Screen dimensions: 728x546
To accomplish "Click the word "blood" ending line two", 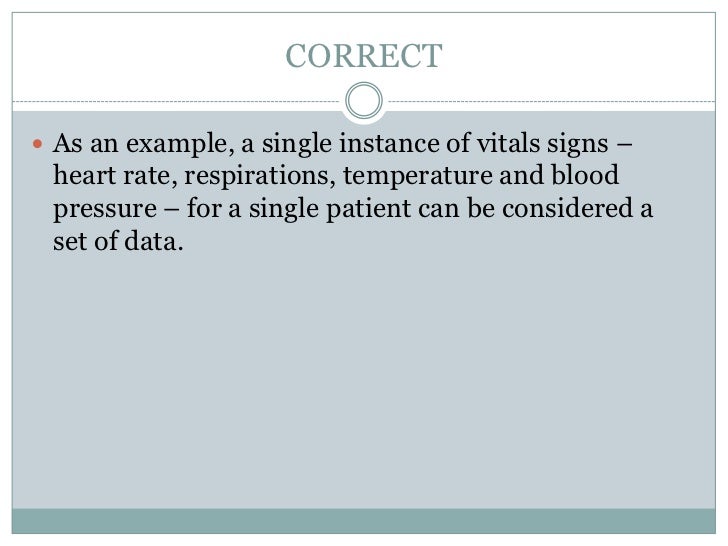I will 585,175.
